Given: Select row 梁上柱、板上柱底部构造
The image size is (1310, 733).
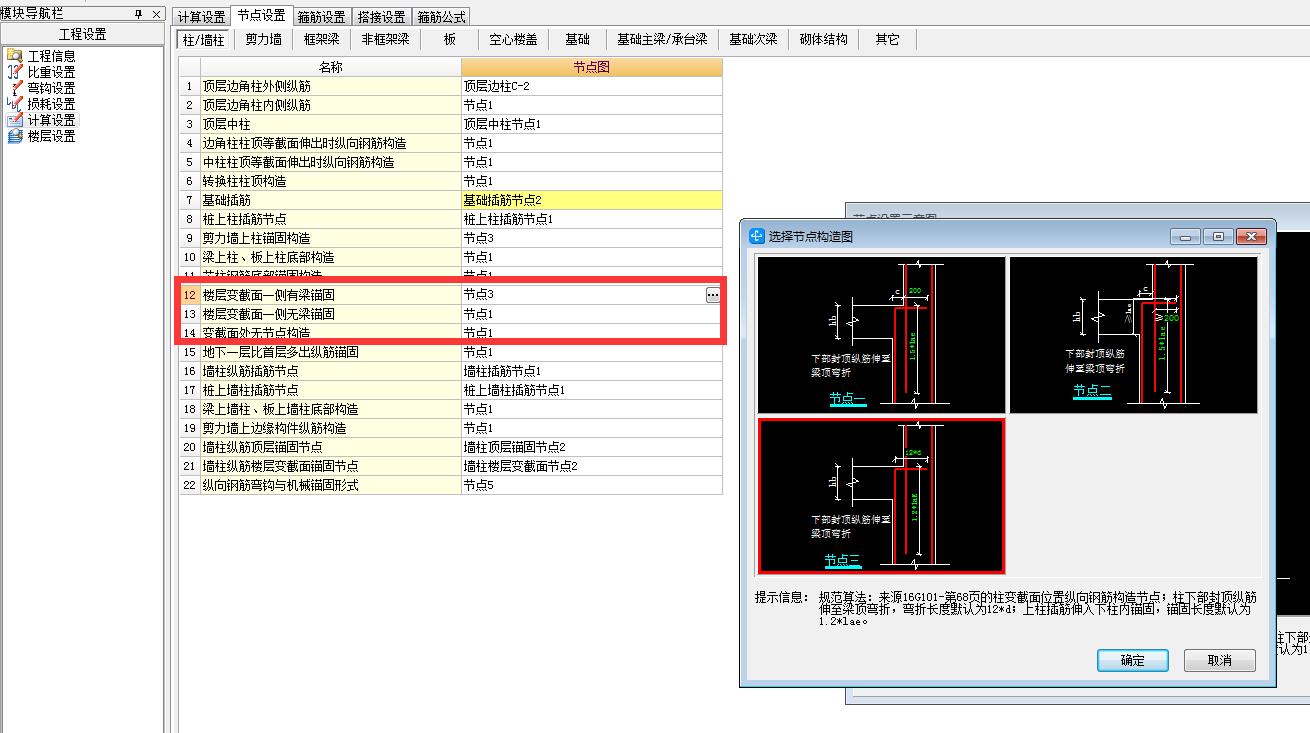Looking at the screenshot, I should pyautogui.click(x=330, y=257).
